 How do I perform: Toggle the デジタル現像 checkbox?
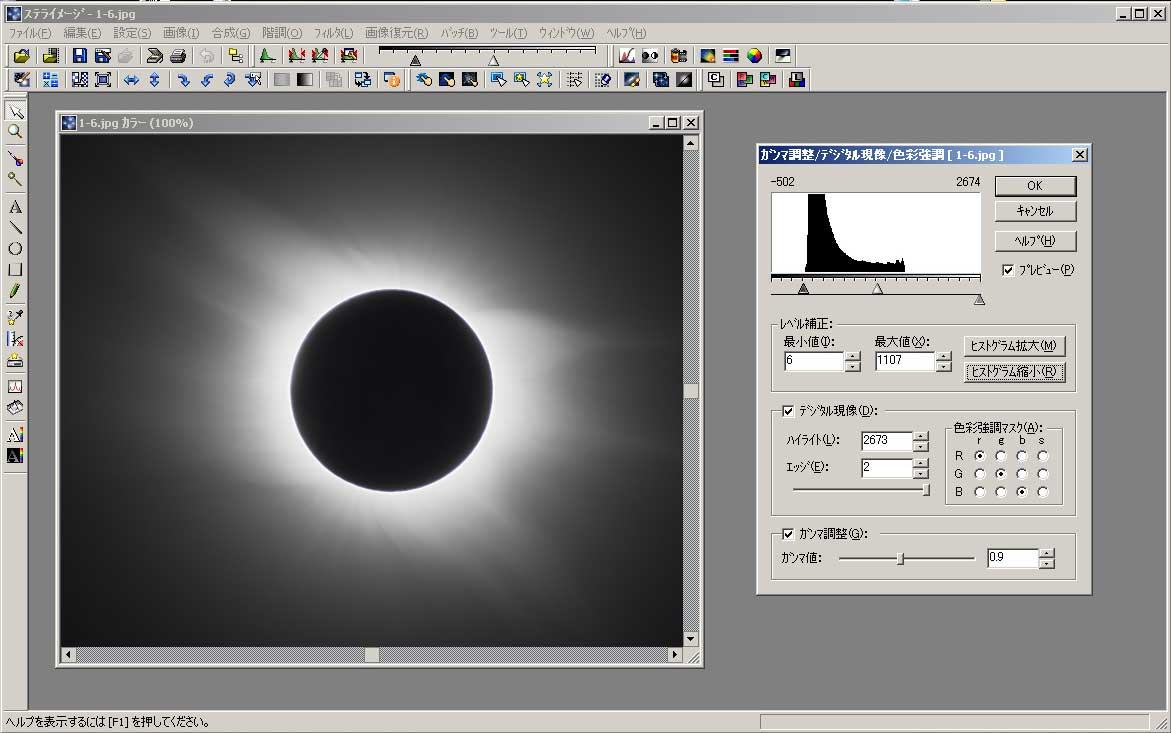(788, 411)
